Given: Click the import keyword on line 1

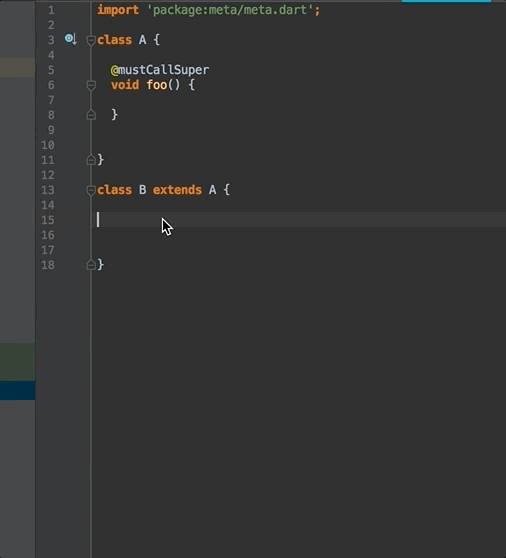Looking at the screenshot, I should (118, 10).
